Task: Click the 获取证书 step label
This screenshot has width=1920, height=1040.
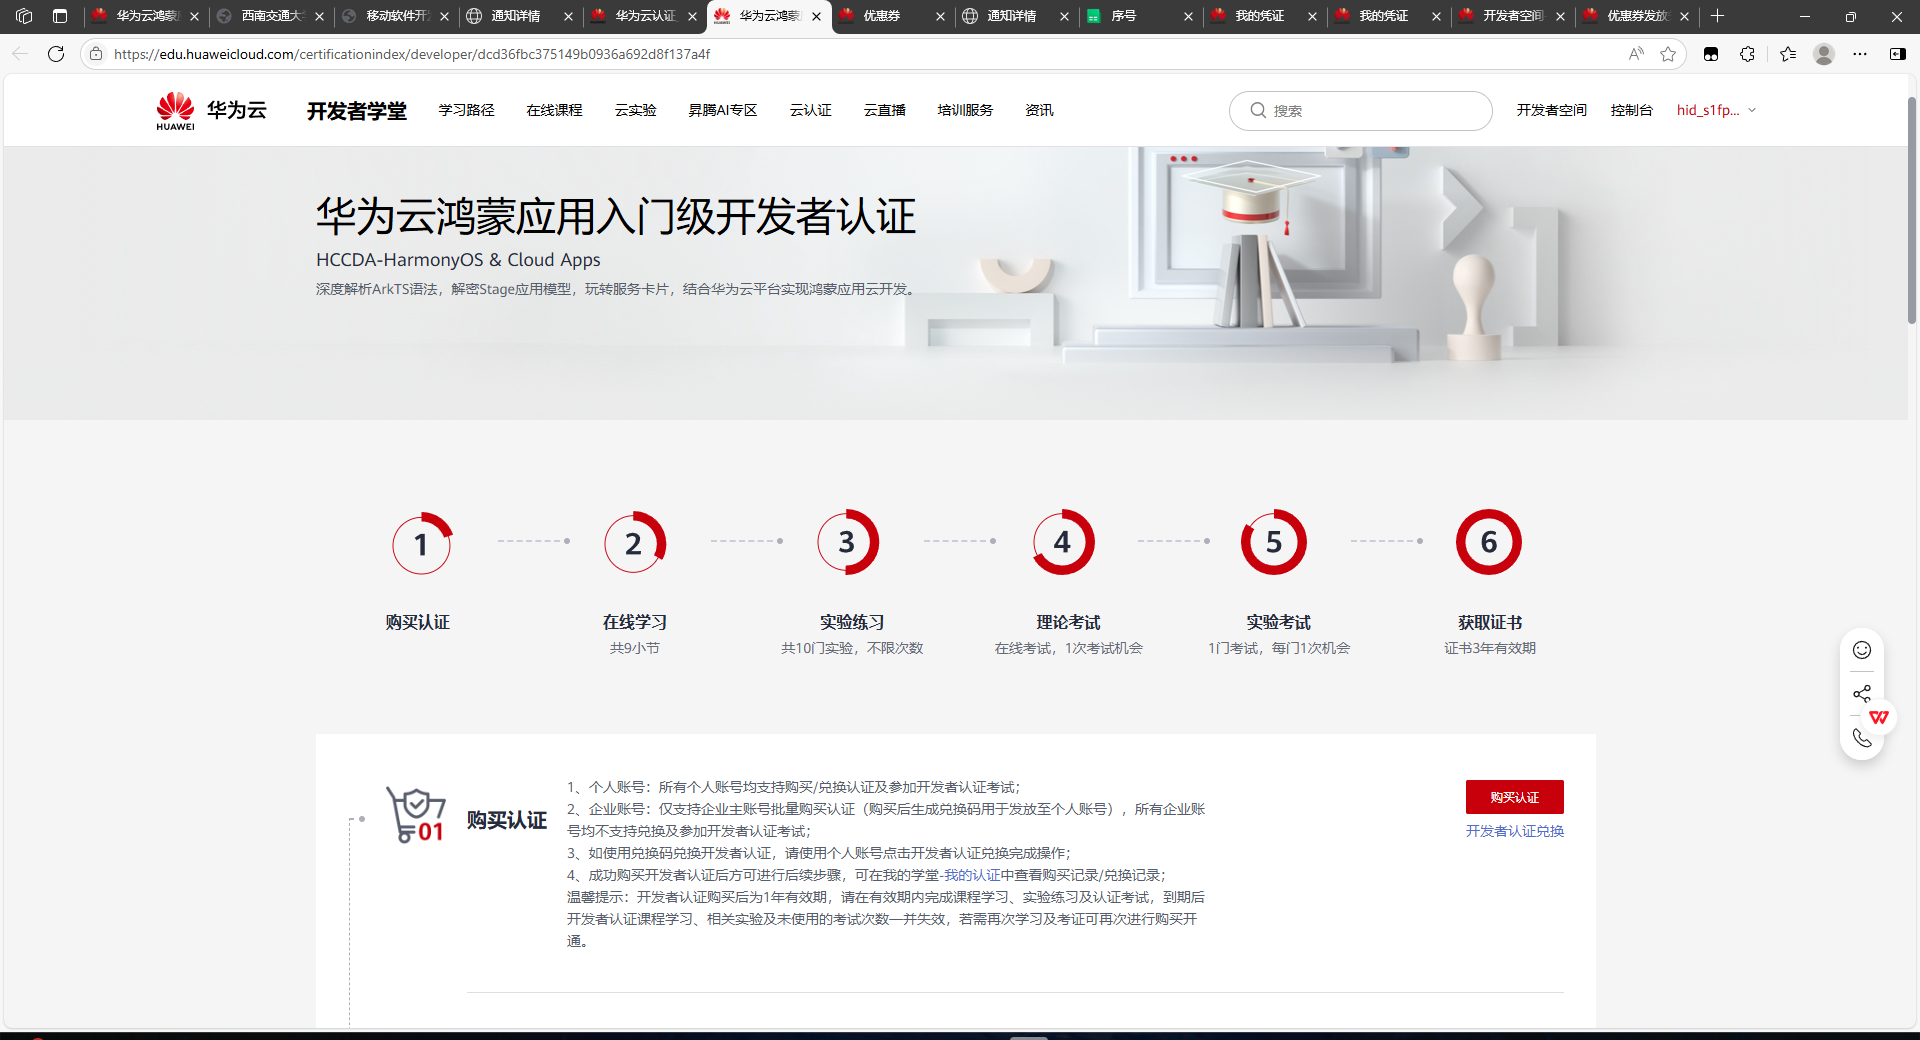Action: point(1490,622)
